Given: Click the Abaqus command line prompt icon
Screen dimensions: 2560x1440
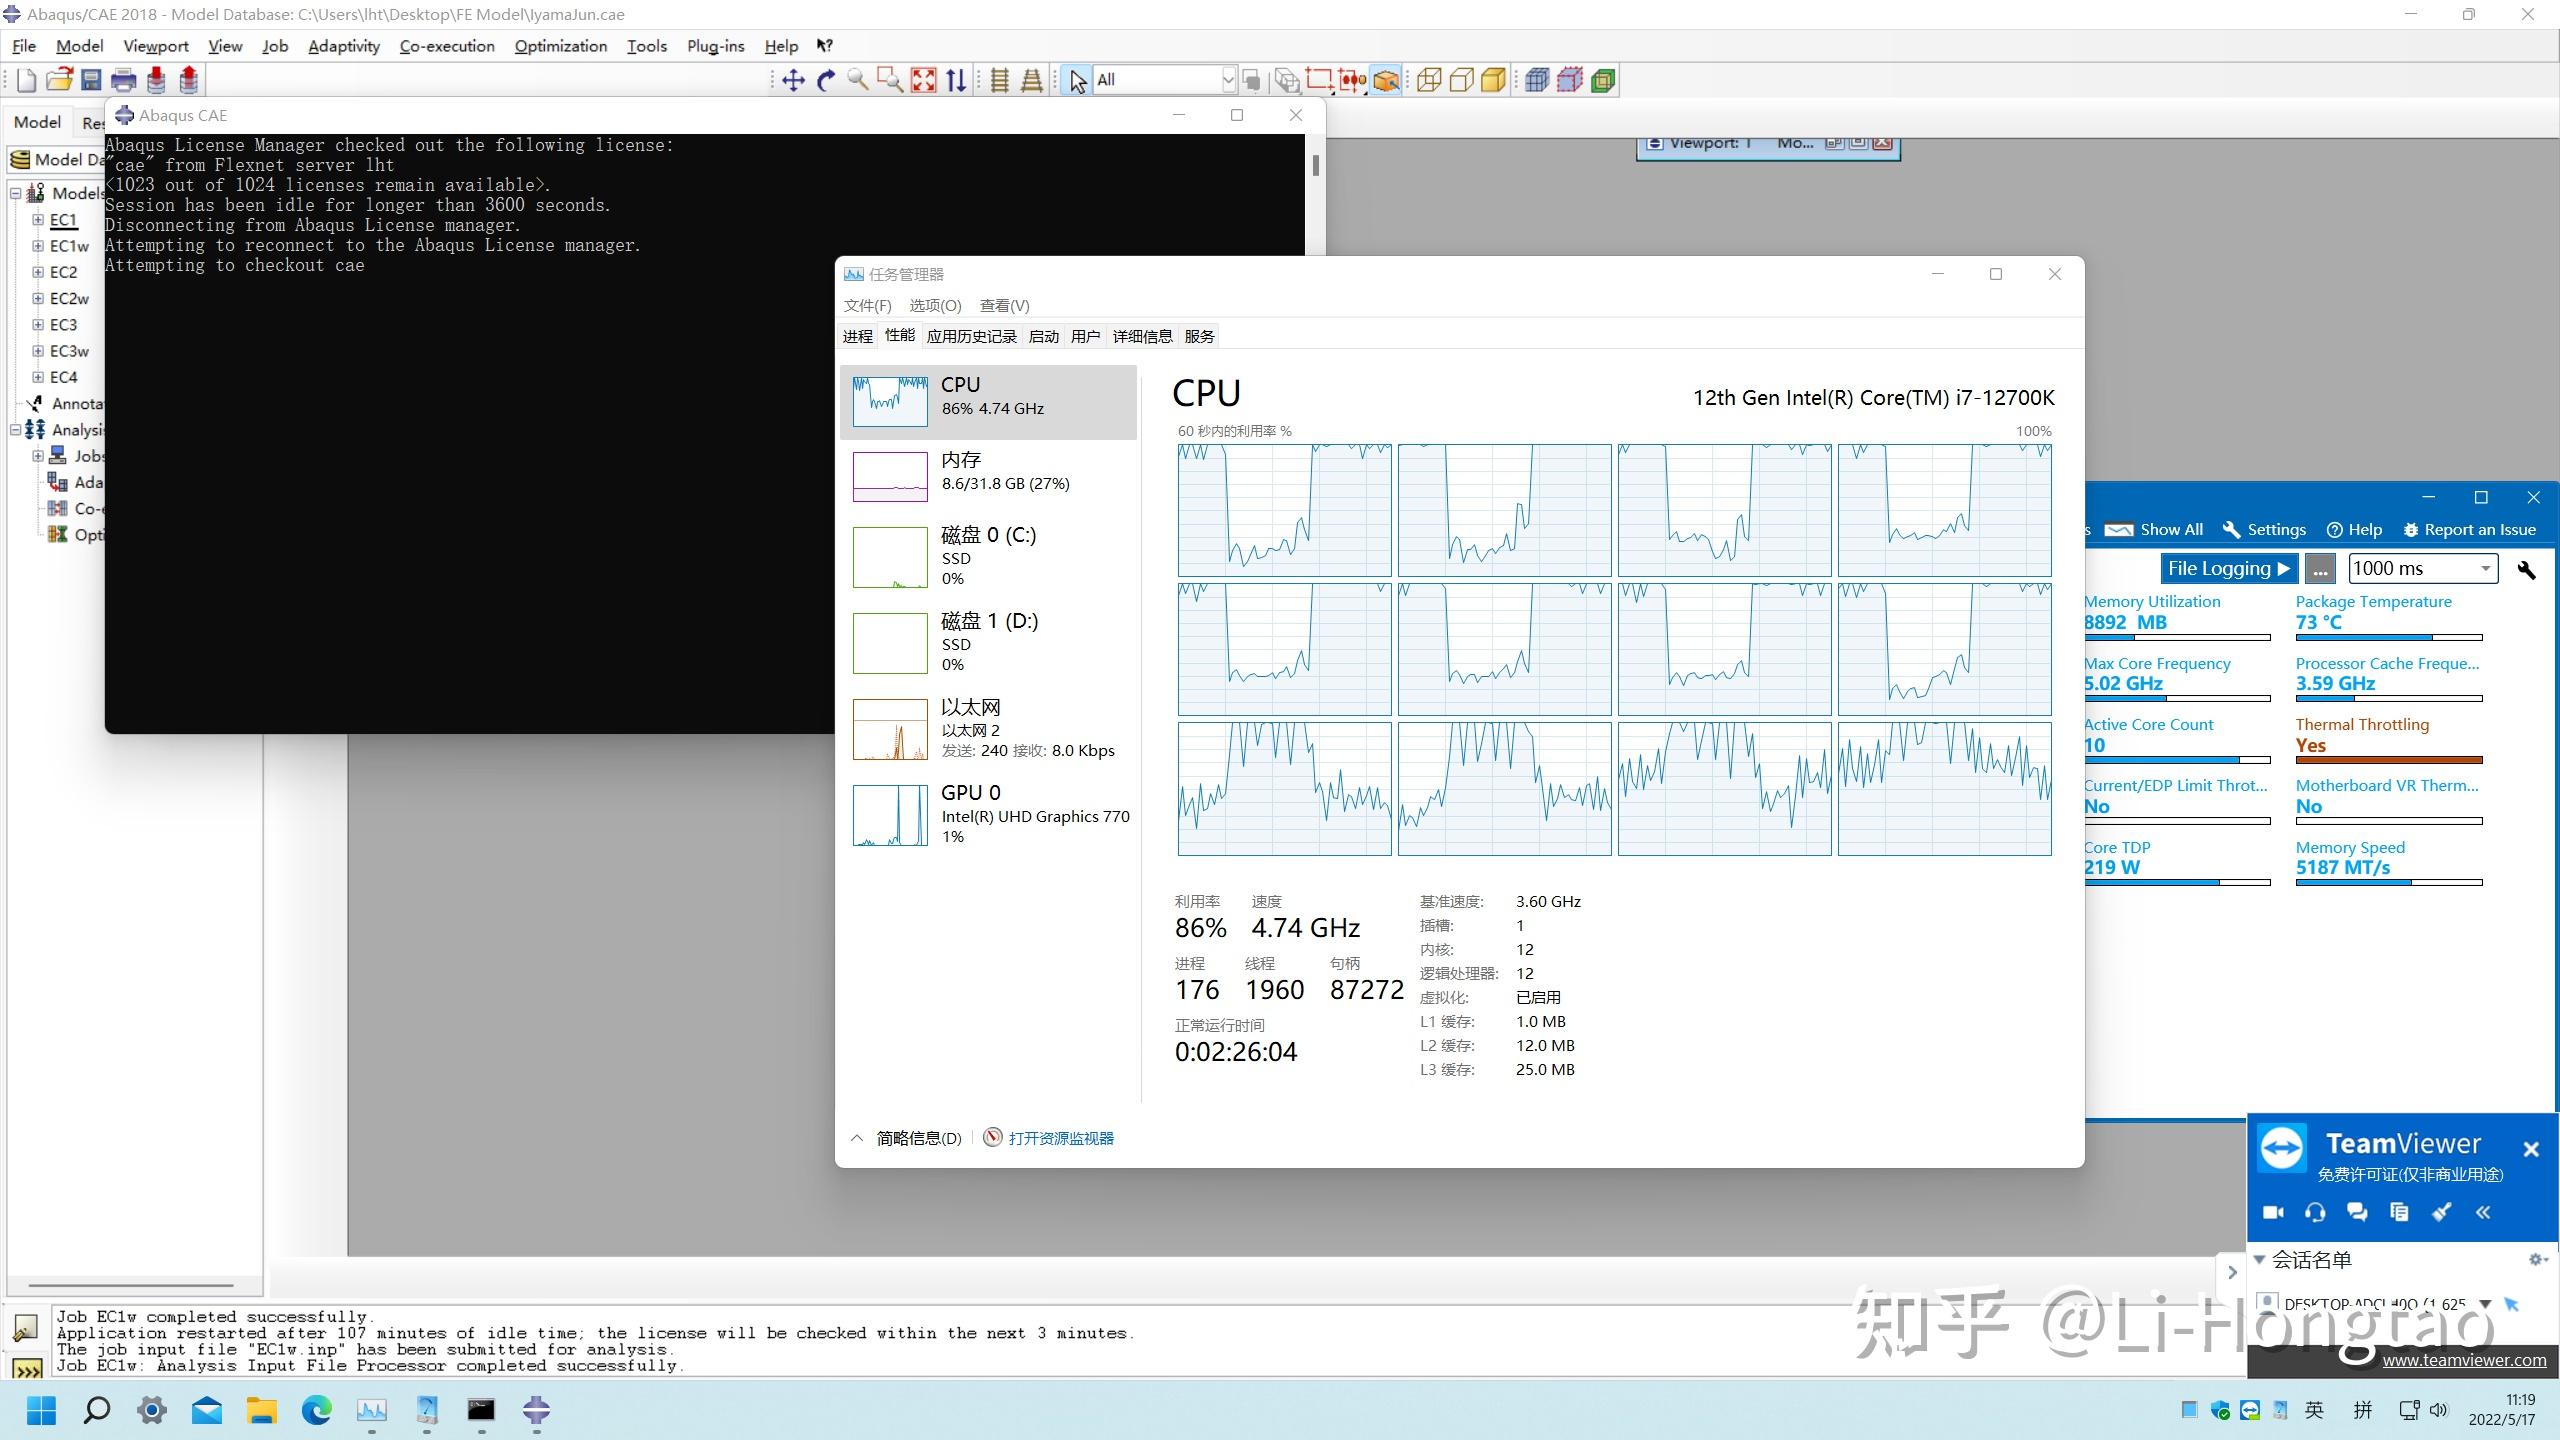Looking at the screenshot, I should pos(26,1368).
